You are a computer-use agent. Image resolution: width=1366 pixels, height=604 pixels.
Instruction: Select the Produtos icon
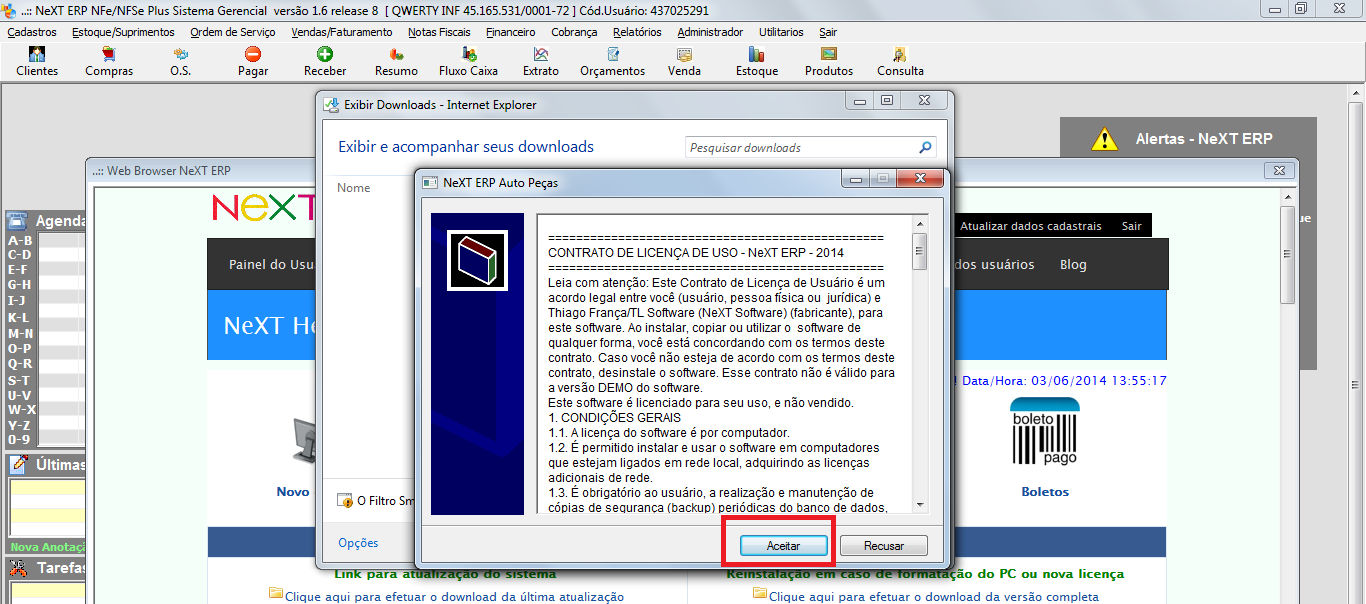(x=827, y=60)
